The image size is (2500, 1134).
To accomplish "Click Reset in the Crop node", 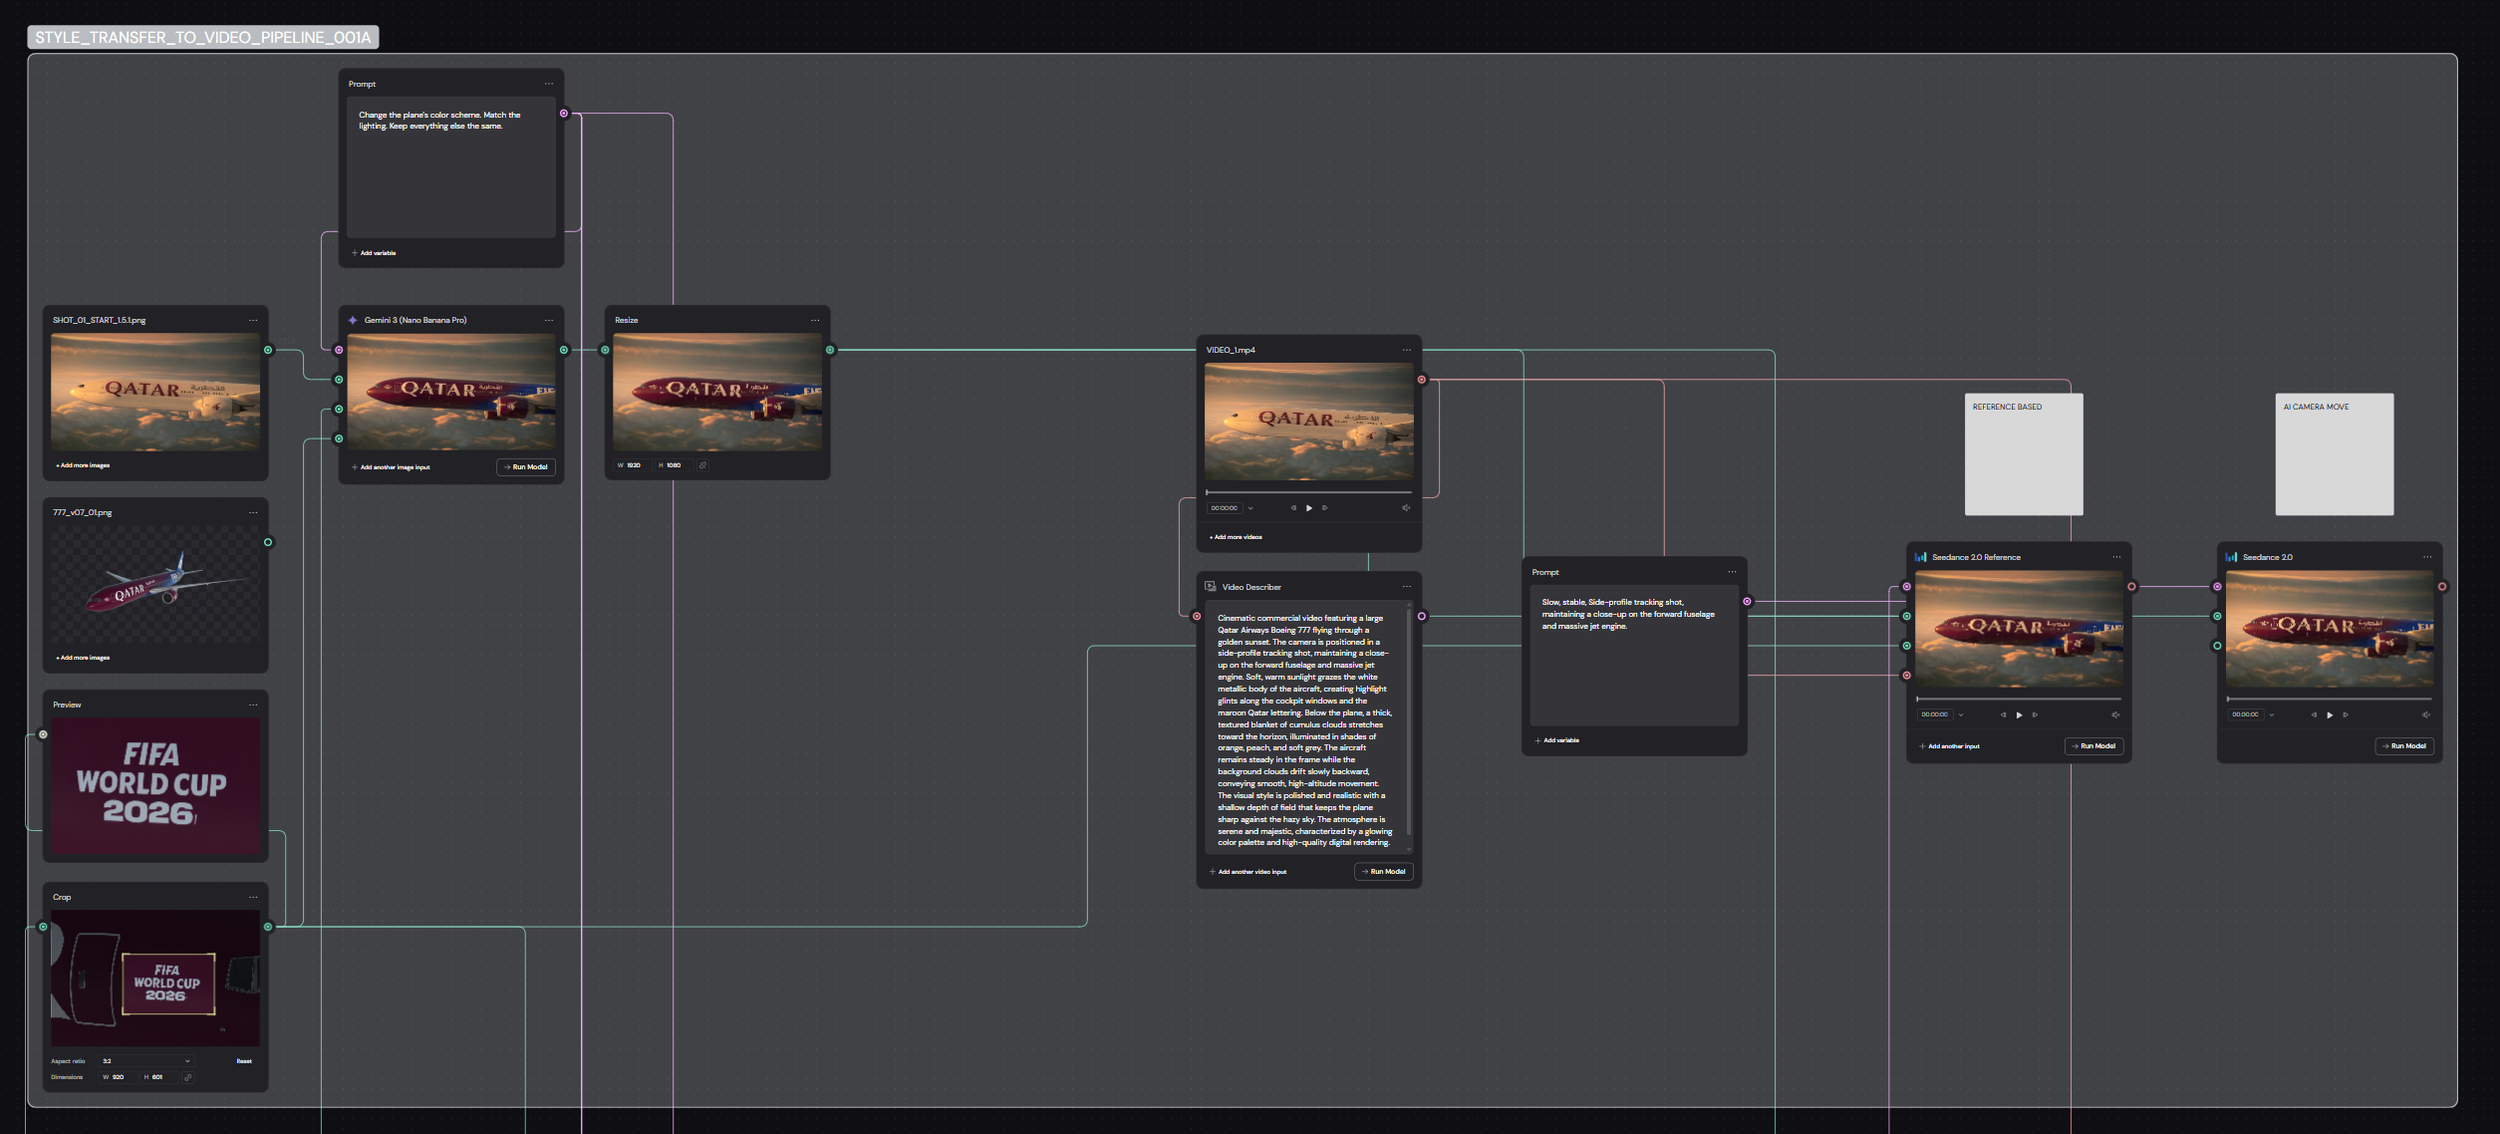I will 244,1061.
